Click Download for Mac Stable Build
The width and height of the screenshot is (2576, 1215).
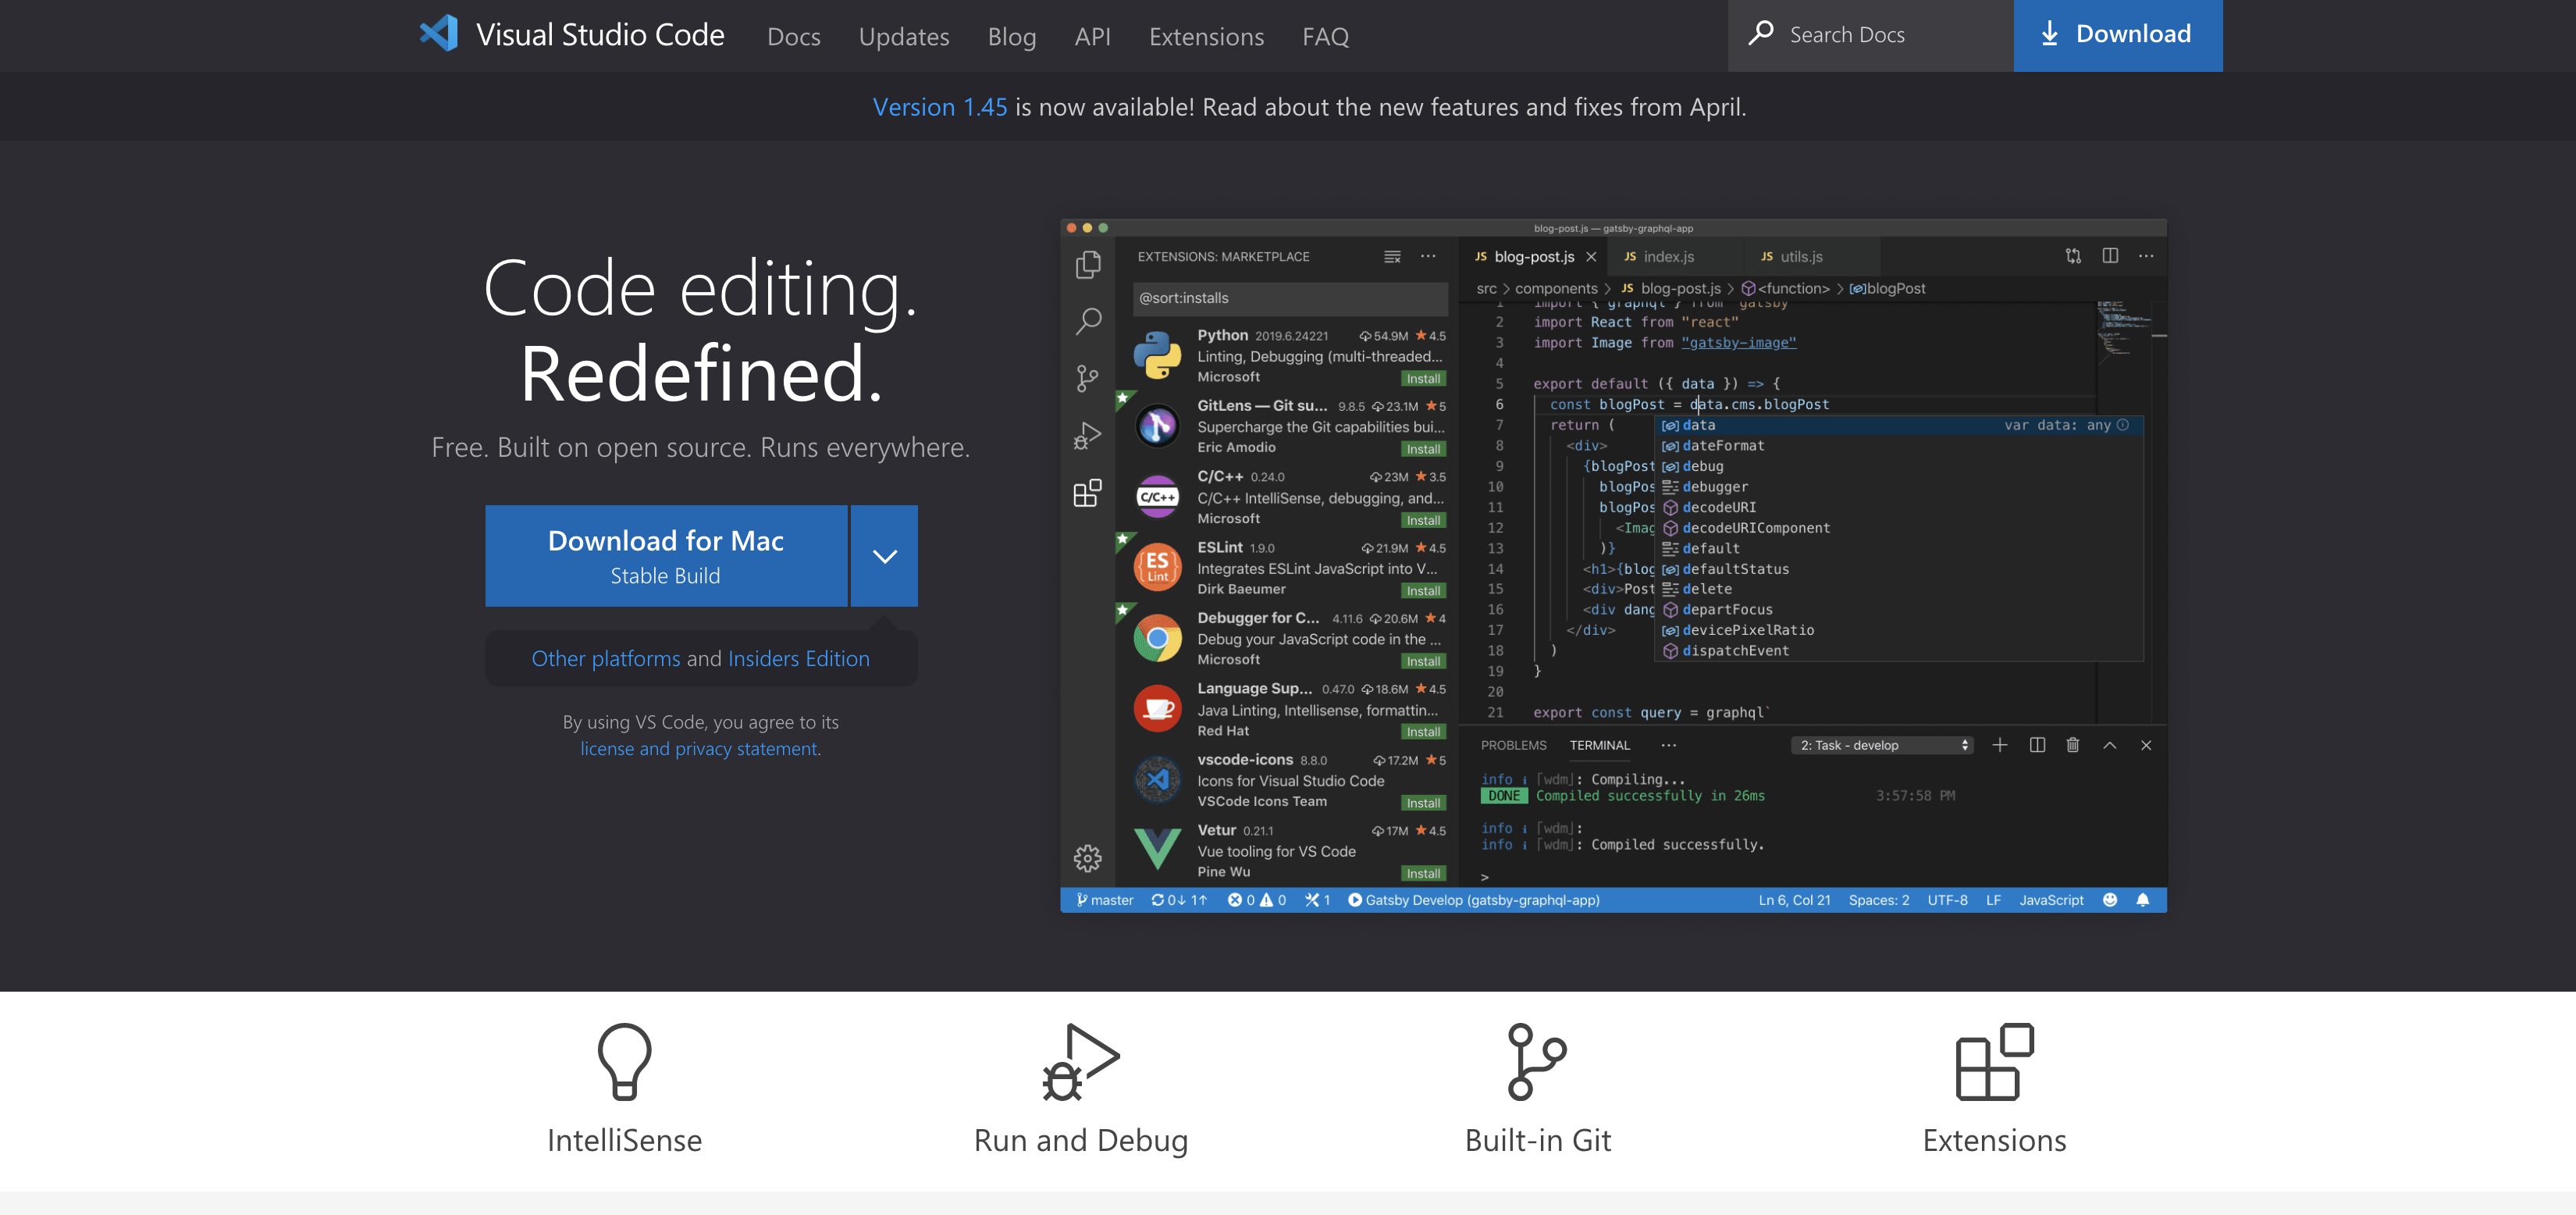point(666,556)
